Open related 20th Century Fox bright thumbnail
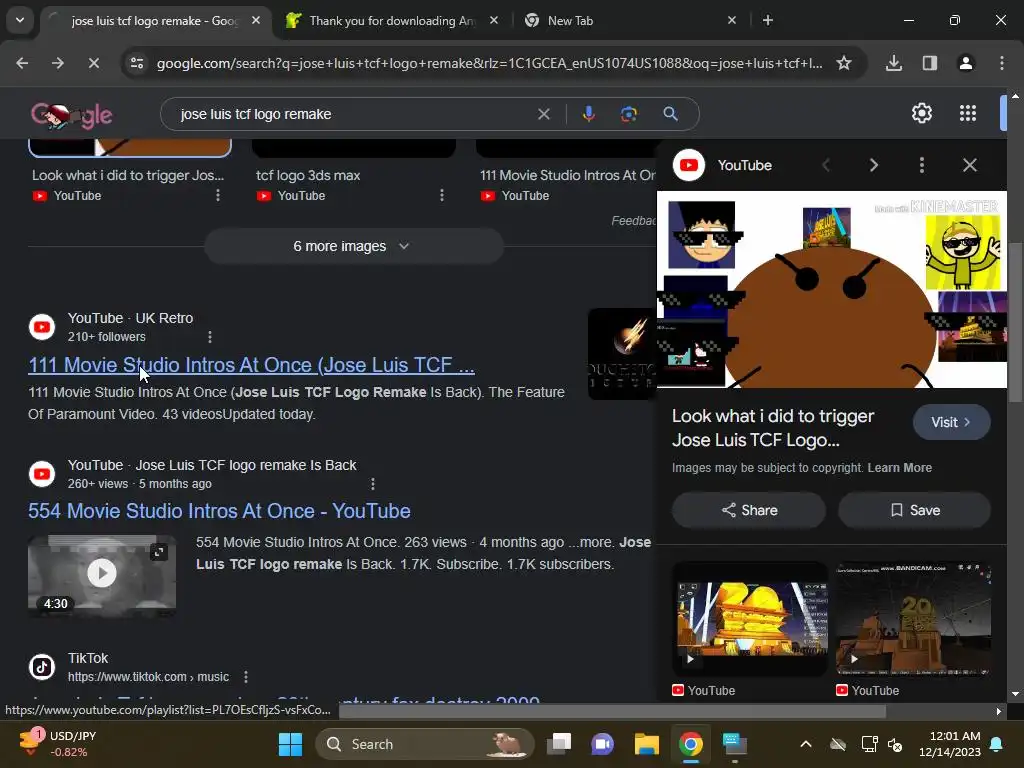The height and width of the screenshot is (768, 1024). pos(750,618)
